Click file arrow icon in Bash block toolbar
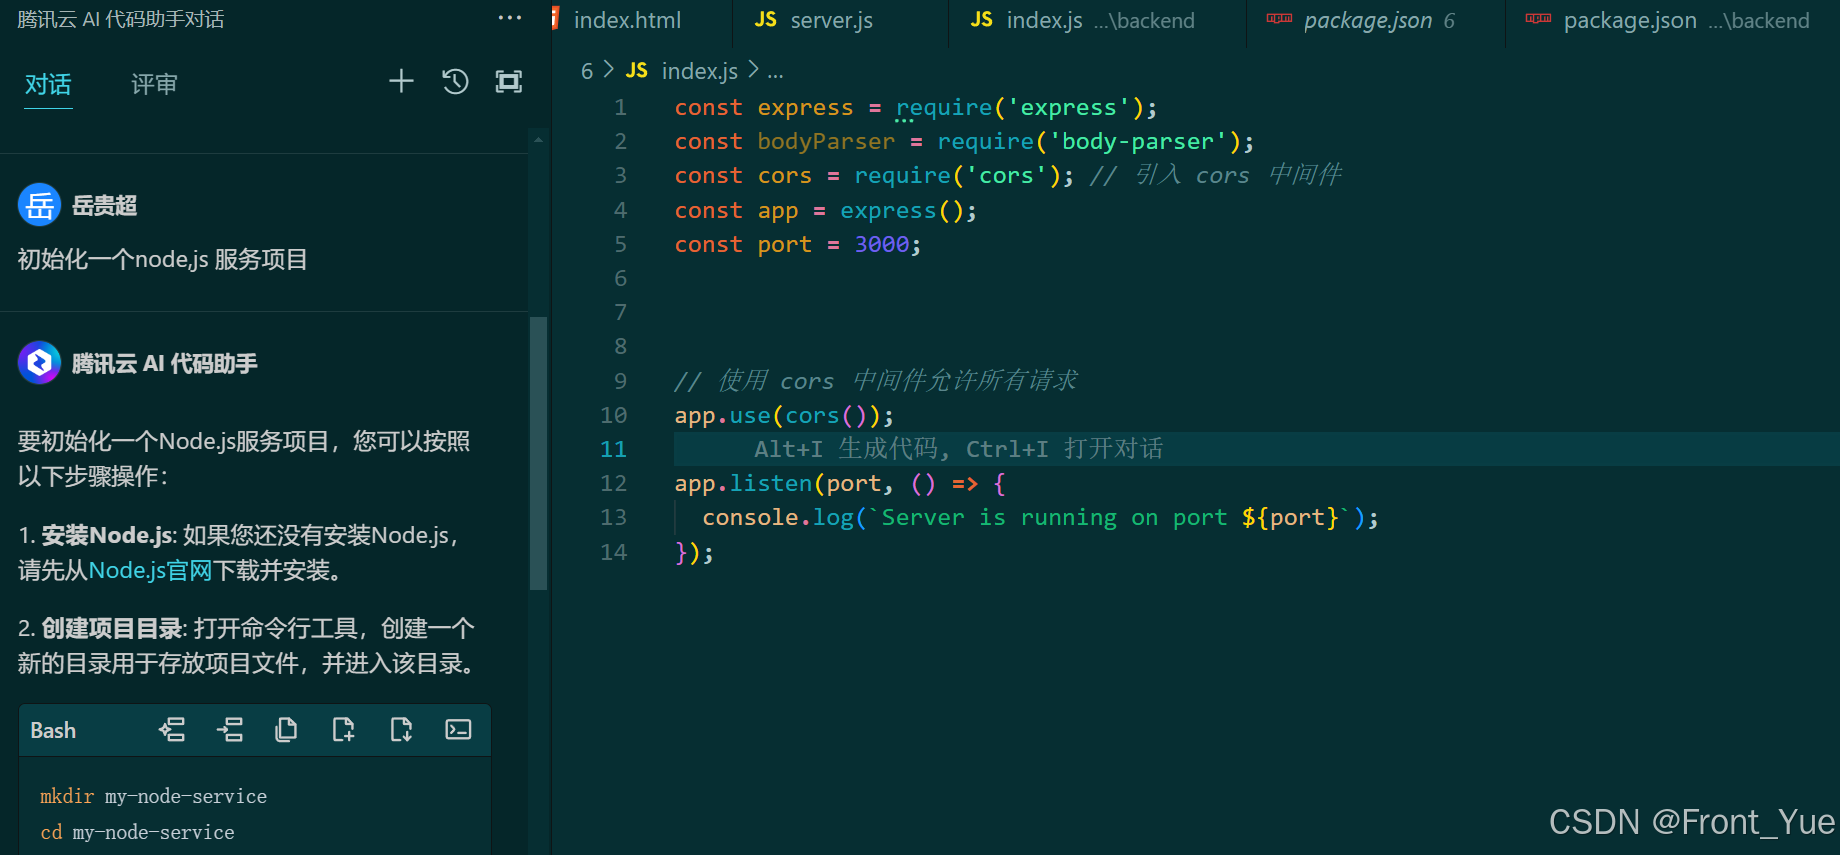The image size is (1840, 855). coord(401,730)
